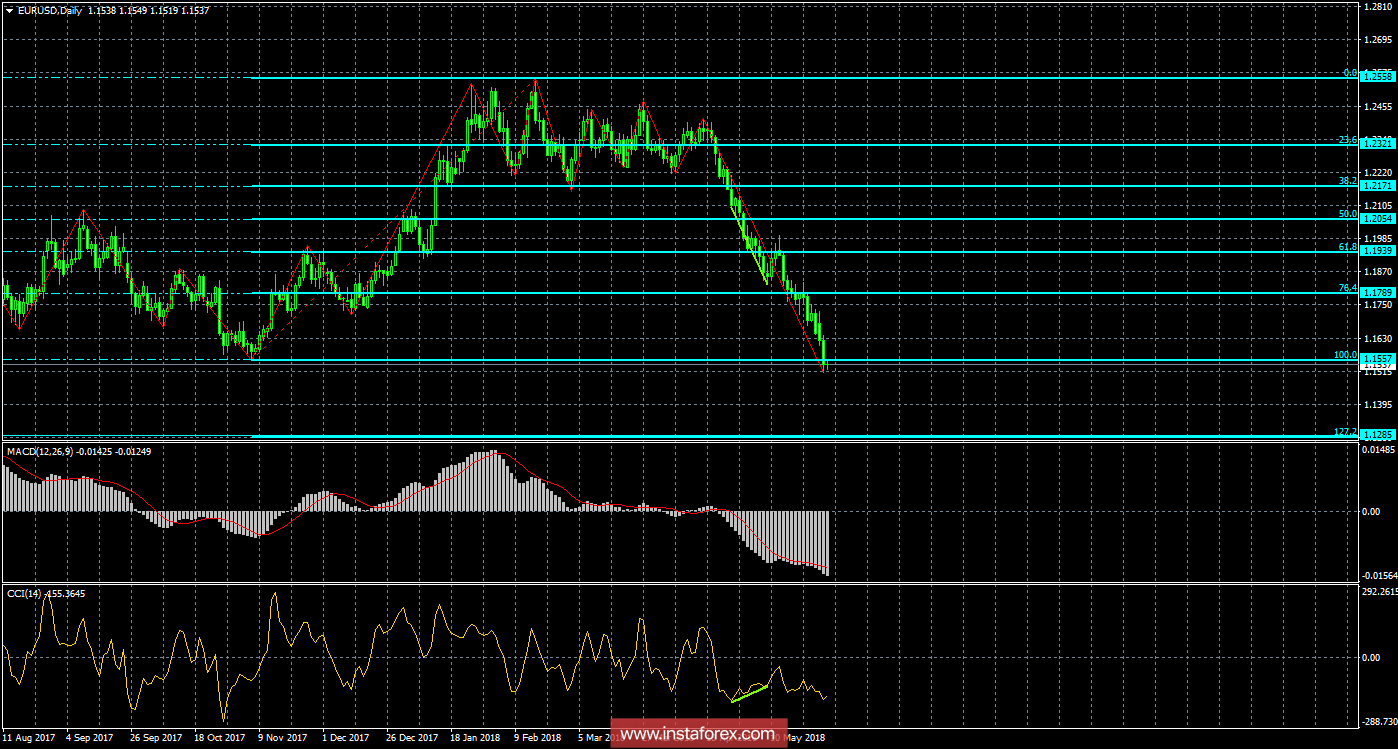
Task: Select the 1.1939 Fibonacci price tag
Action: pyautogui.click(x=1379, y=251)
